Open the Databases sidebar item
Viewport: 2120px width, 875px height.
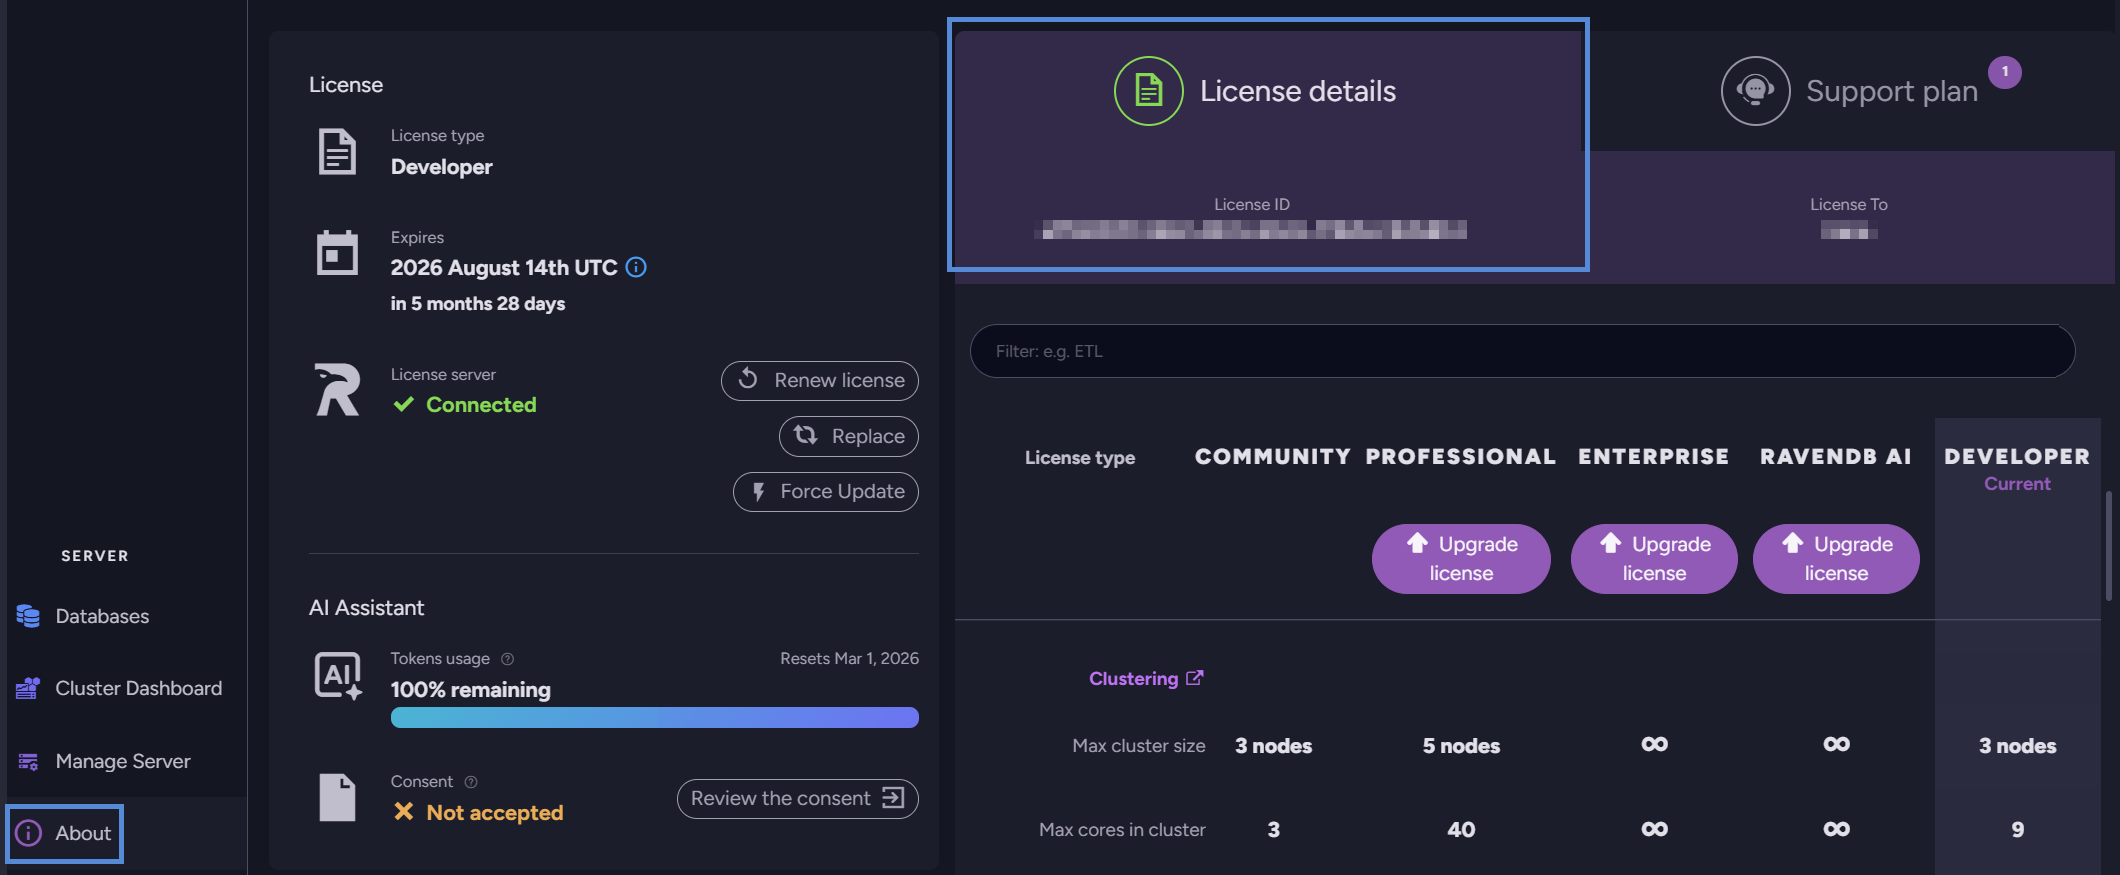[x=123, y=616]
